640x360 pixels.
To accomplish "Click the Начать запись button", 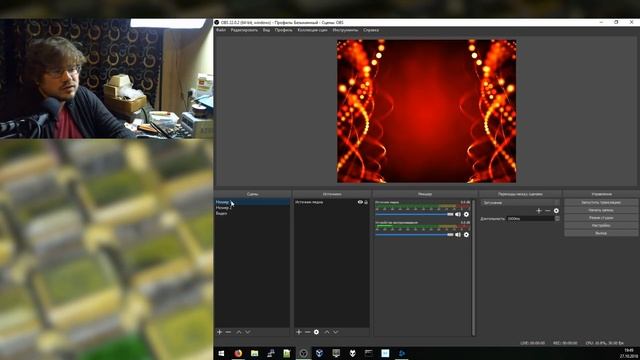I will tap(601, 210).
